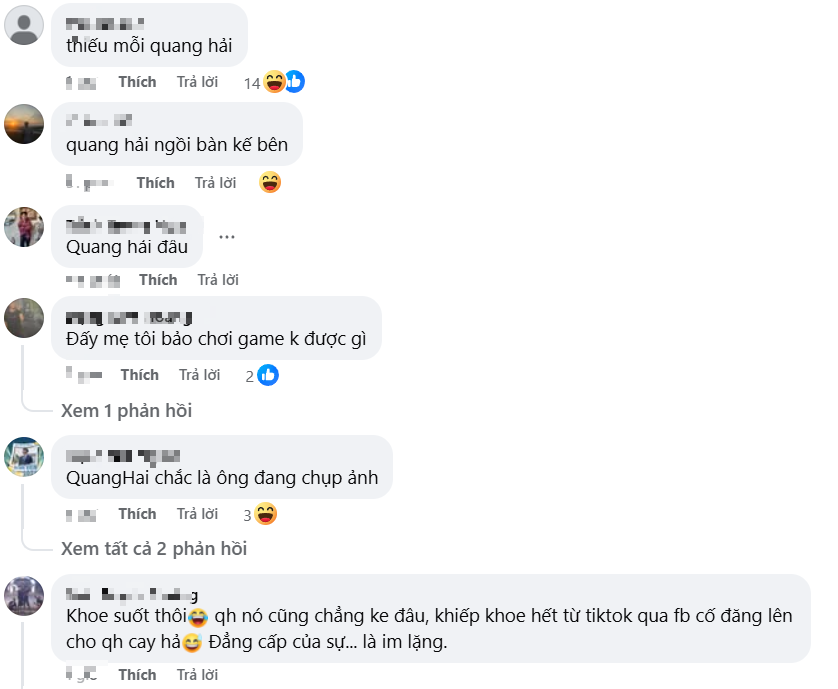Click haha reaction on "QuangHai chắc là" comment
The width and height of the screenshot is (838, 689).
point(266,514)
